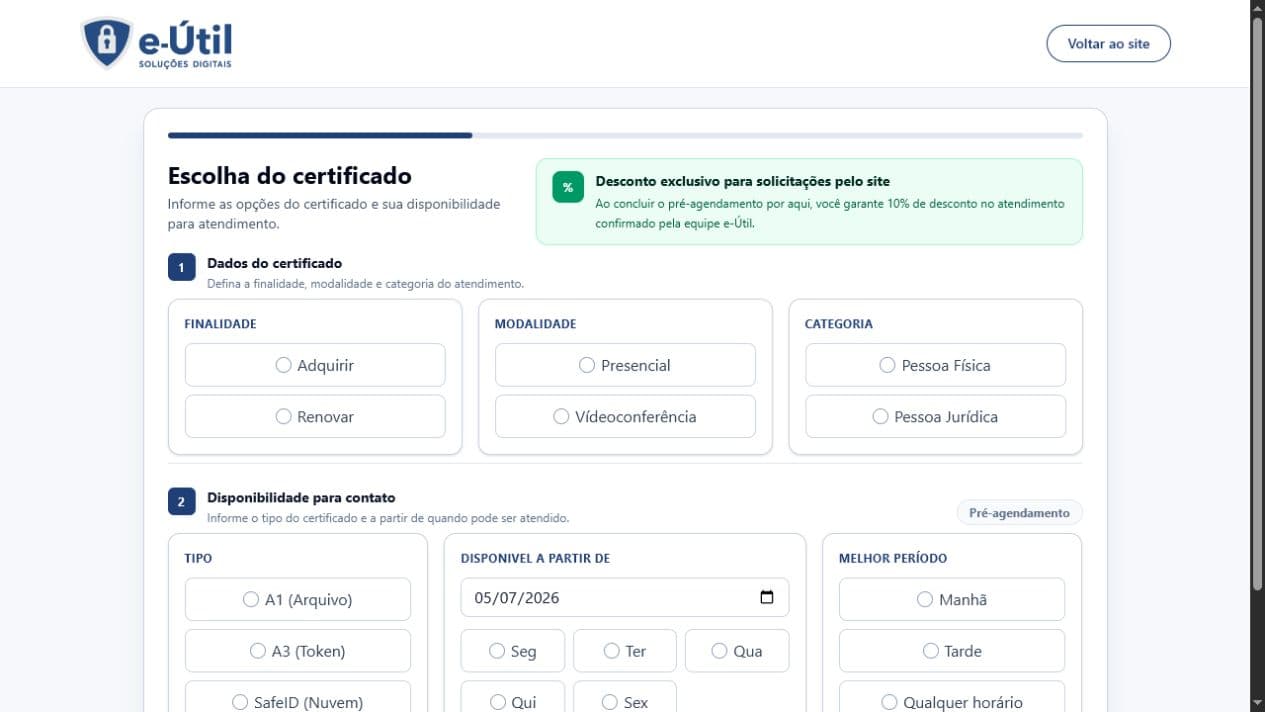Choose Qualquer horário period
Viewport: 1265px width, 712px height.
tap(952, 697)
